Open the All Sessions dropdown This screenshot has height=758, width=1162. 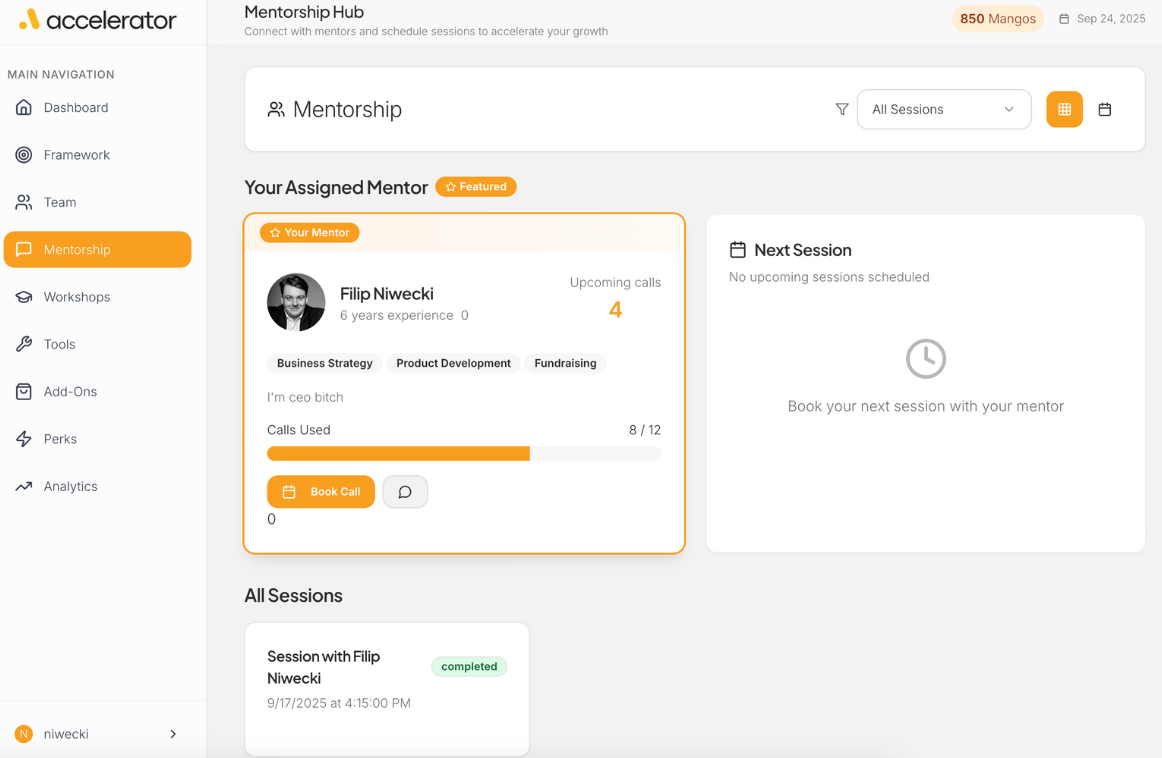(x=943, y=109)
